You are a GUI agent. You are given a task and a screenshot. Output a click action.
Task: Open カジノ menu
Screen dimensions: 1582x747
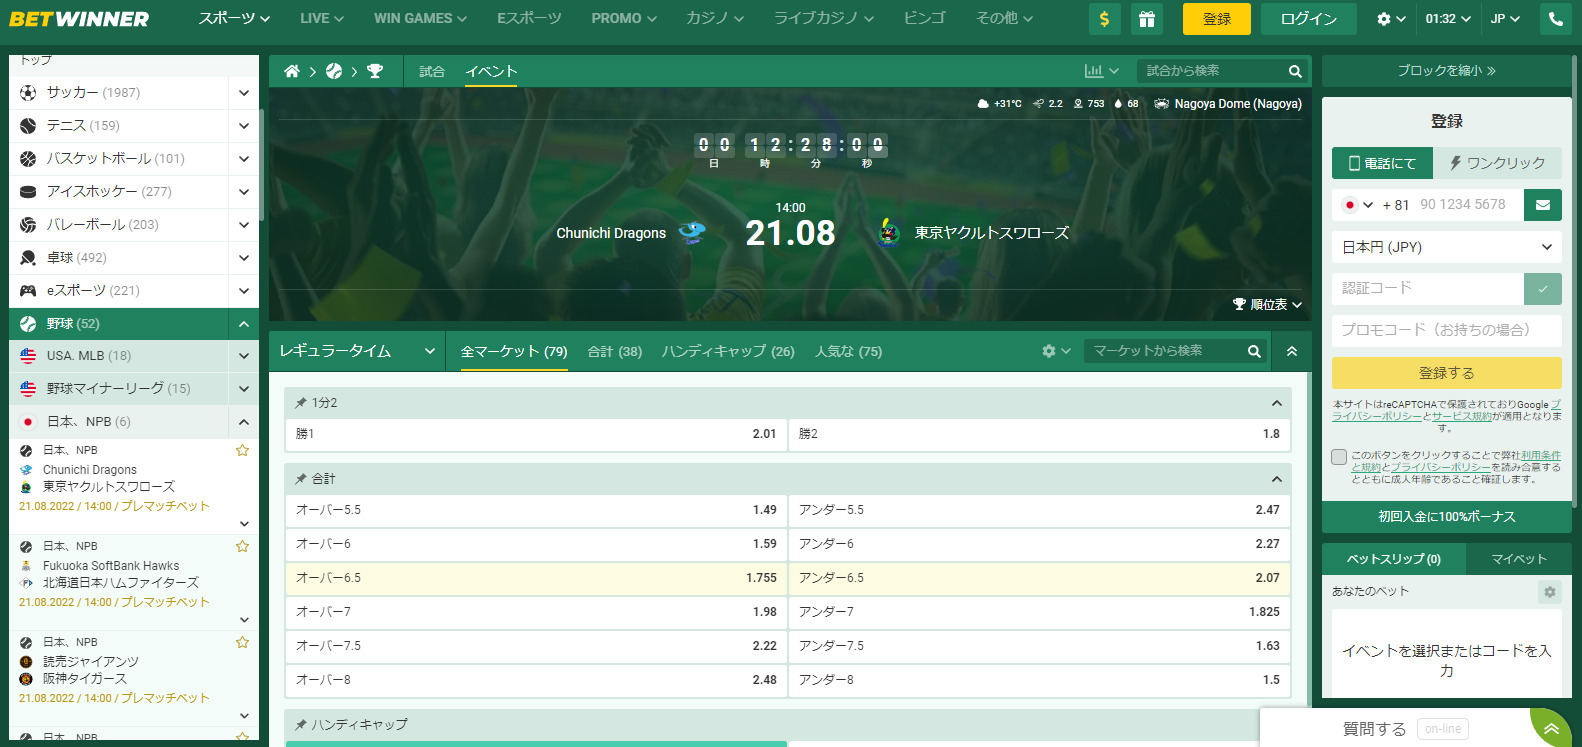click(x=715, y=19)
